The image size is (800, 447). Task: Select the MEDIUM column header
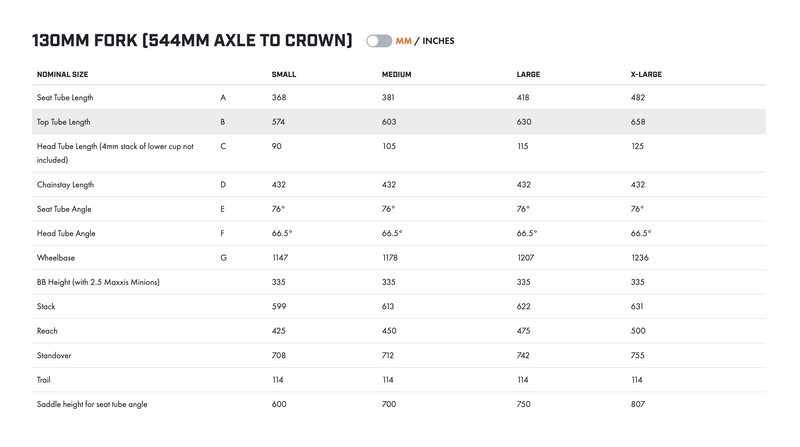pos(396,74)
